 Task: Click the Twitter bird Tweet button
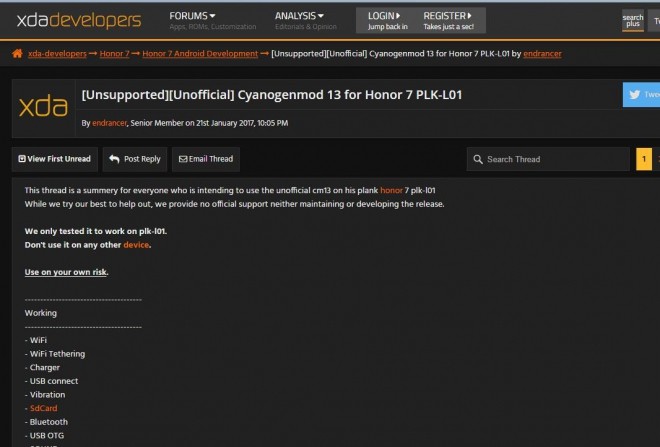point(641,95)
